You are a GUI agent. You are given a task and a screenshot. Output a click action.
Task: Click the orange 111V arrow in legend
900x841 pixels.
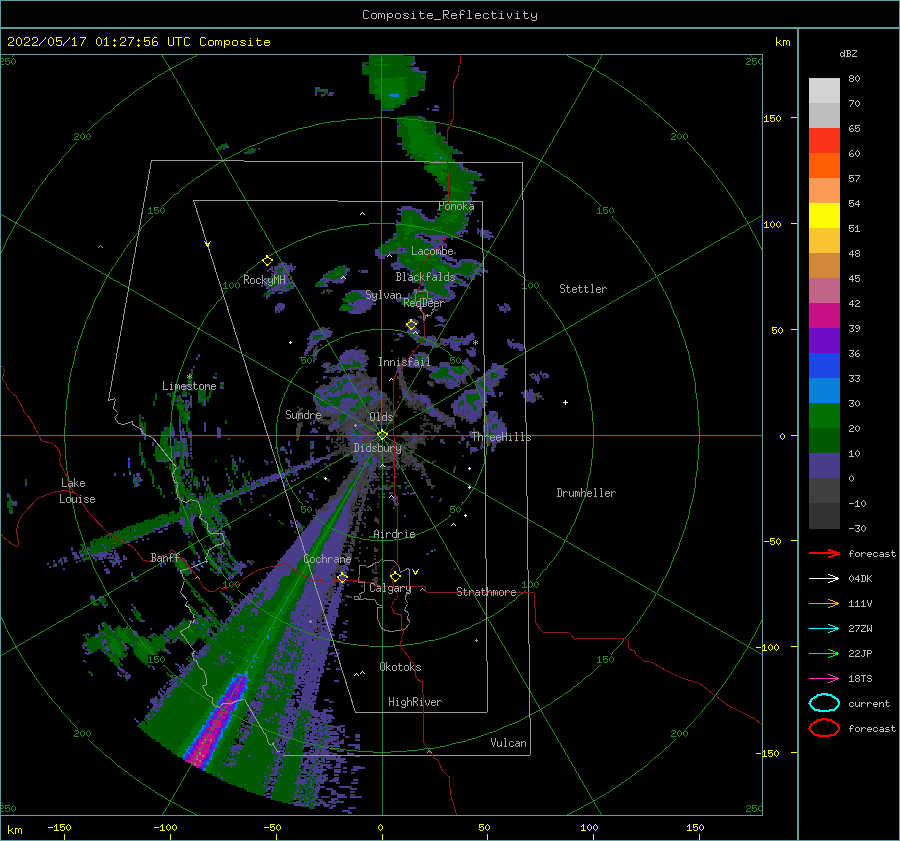(824, 603)
